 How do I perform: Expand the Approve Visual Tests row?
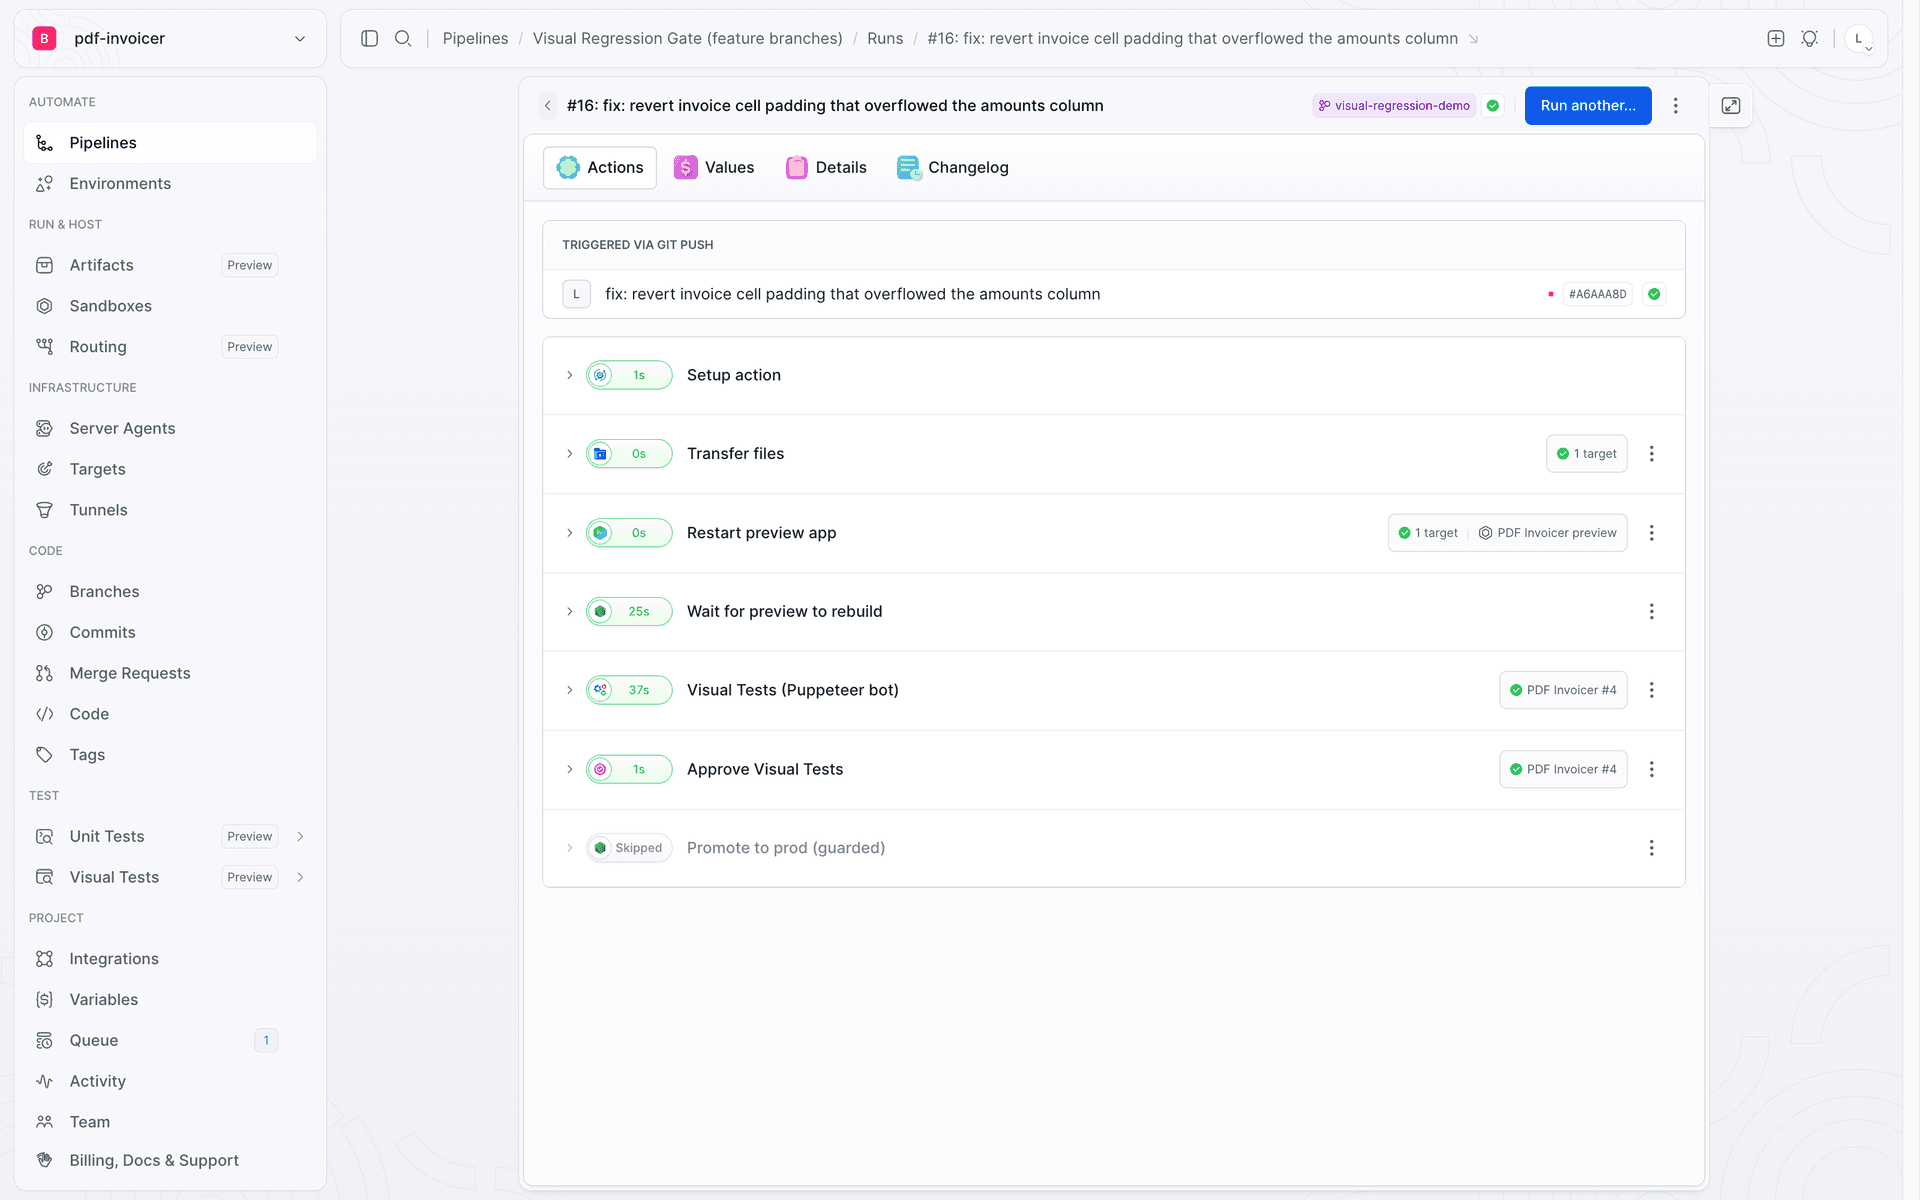570,769
